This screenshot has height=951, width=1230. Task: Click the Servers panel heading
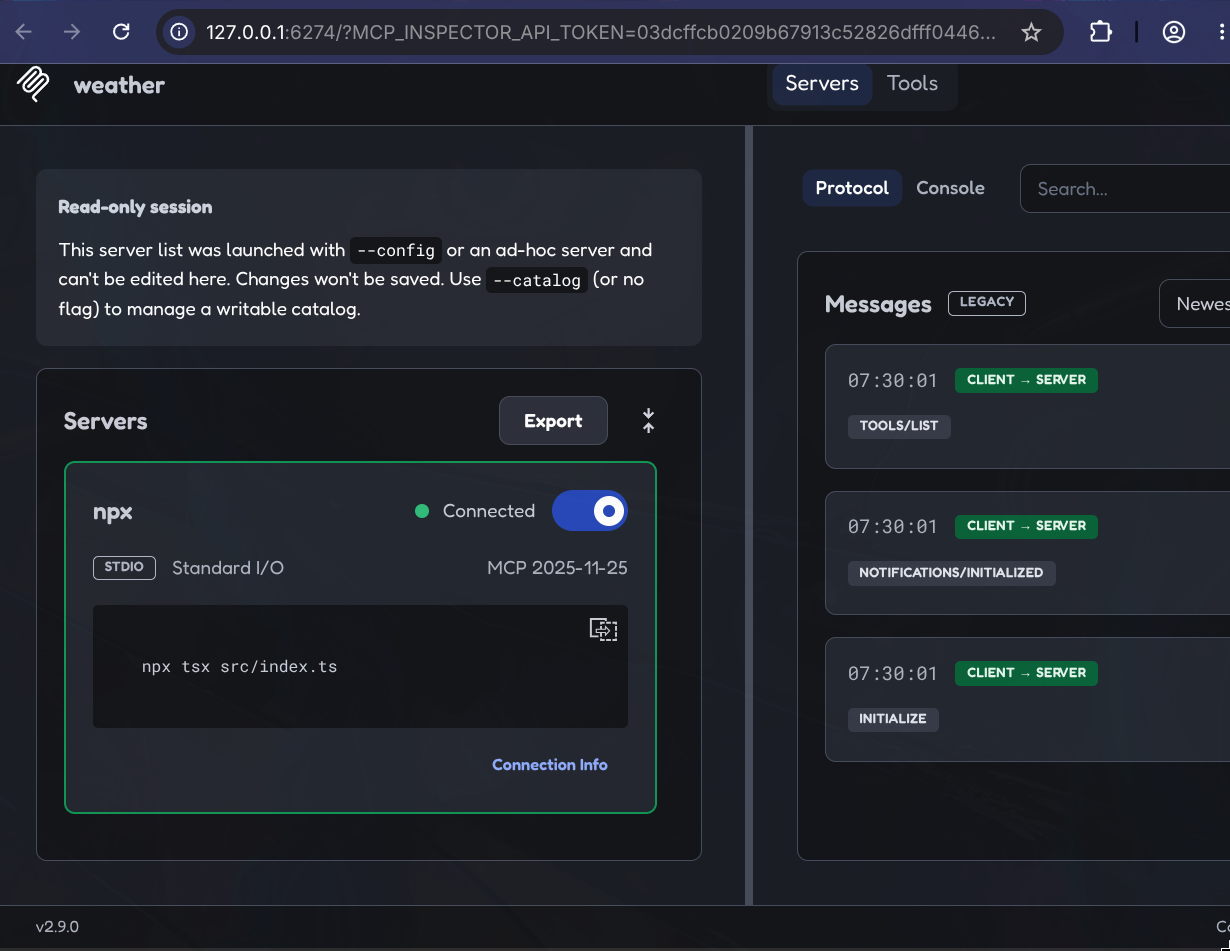pos(105,421)
